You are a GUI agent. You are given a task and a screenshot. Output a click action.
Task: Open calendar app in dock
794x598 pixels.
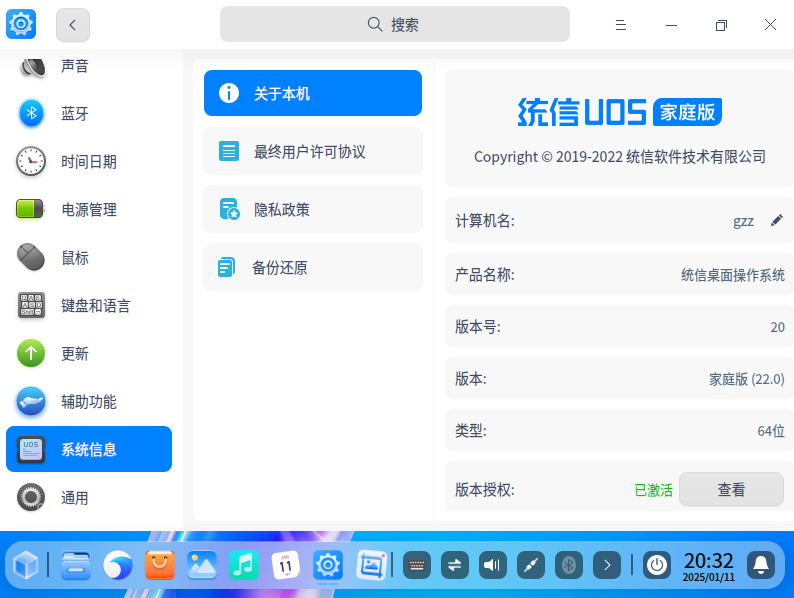(x=286, y=565)
